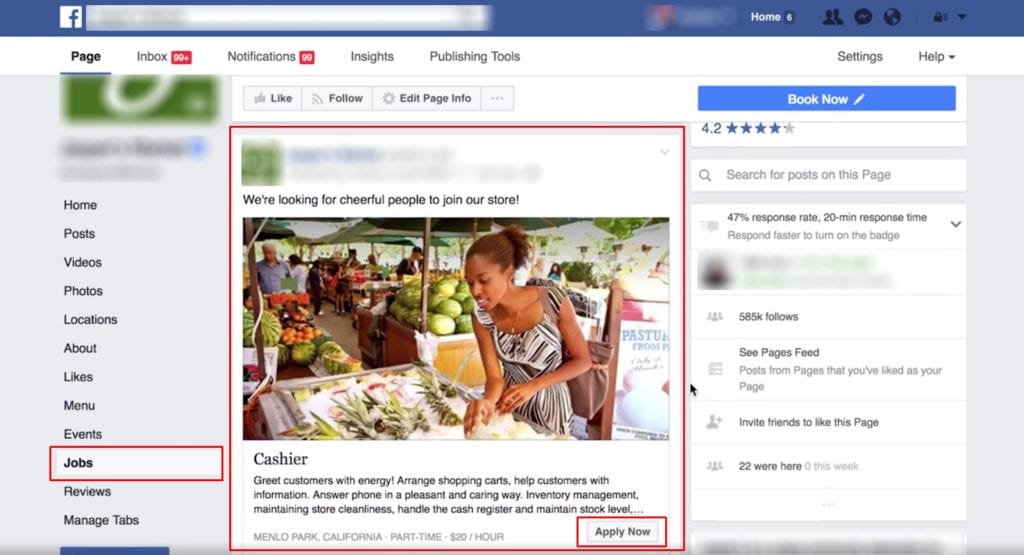Click the Invite friends person icon
The width and height of the screenshot is (1024, 555).
(x=714, y=422)
